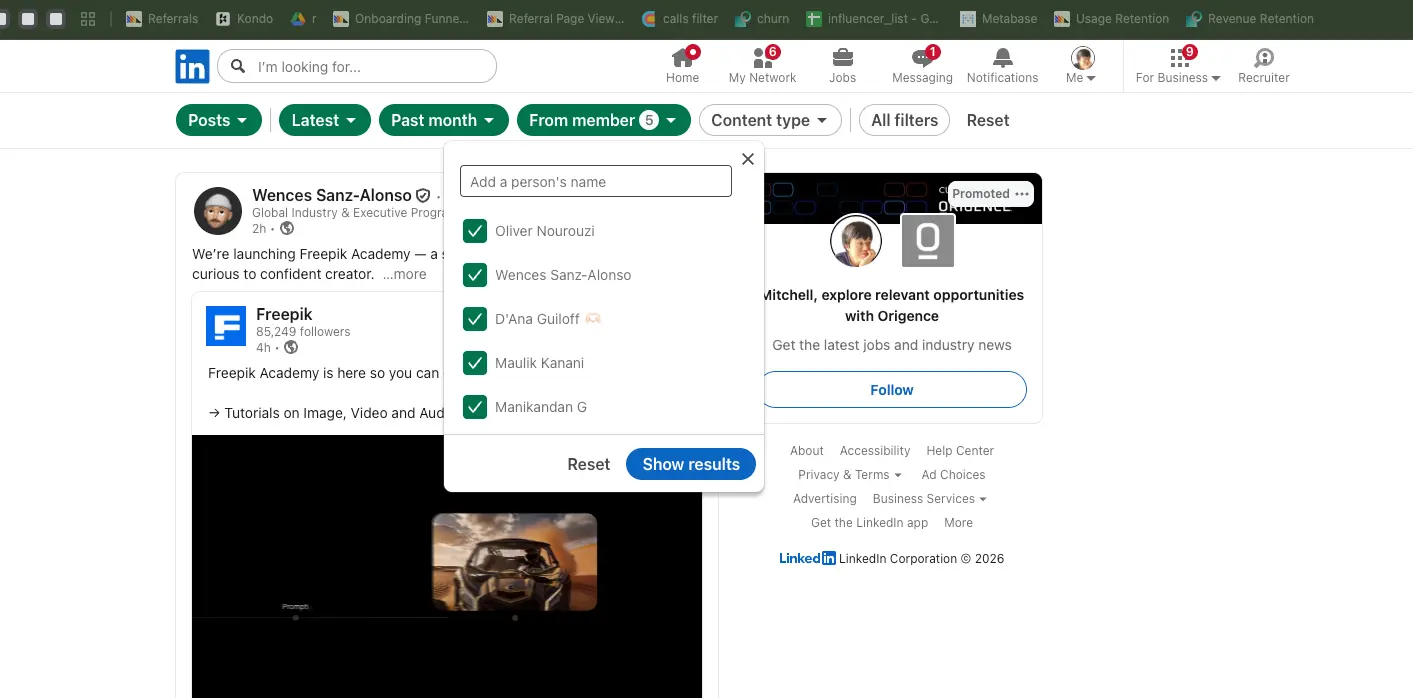1413x698 pixels.
Task: Expand post text with '...more'
Action: (x=404, y=274)
